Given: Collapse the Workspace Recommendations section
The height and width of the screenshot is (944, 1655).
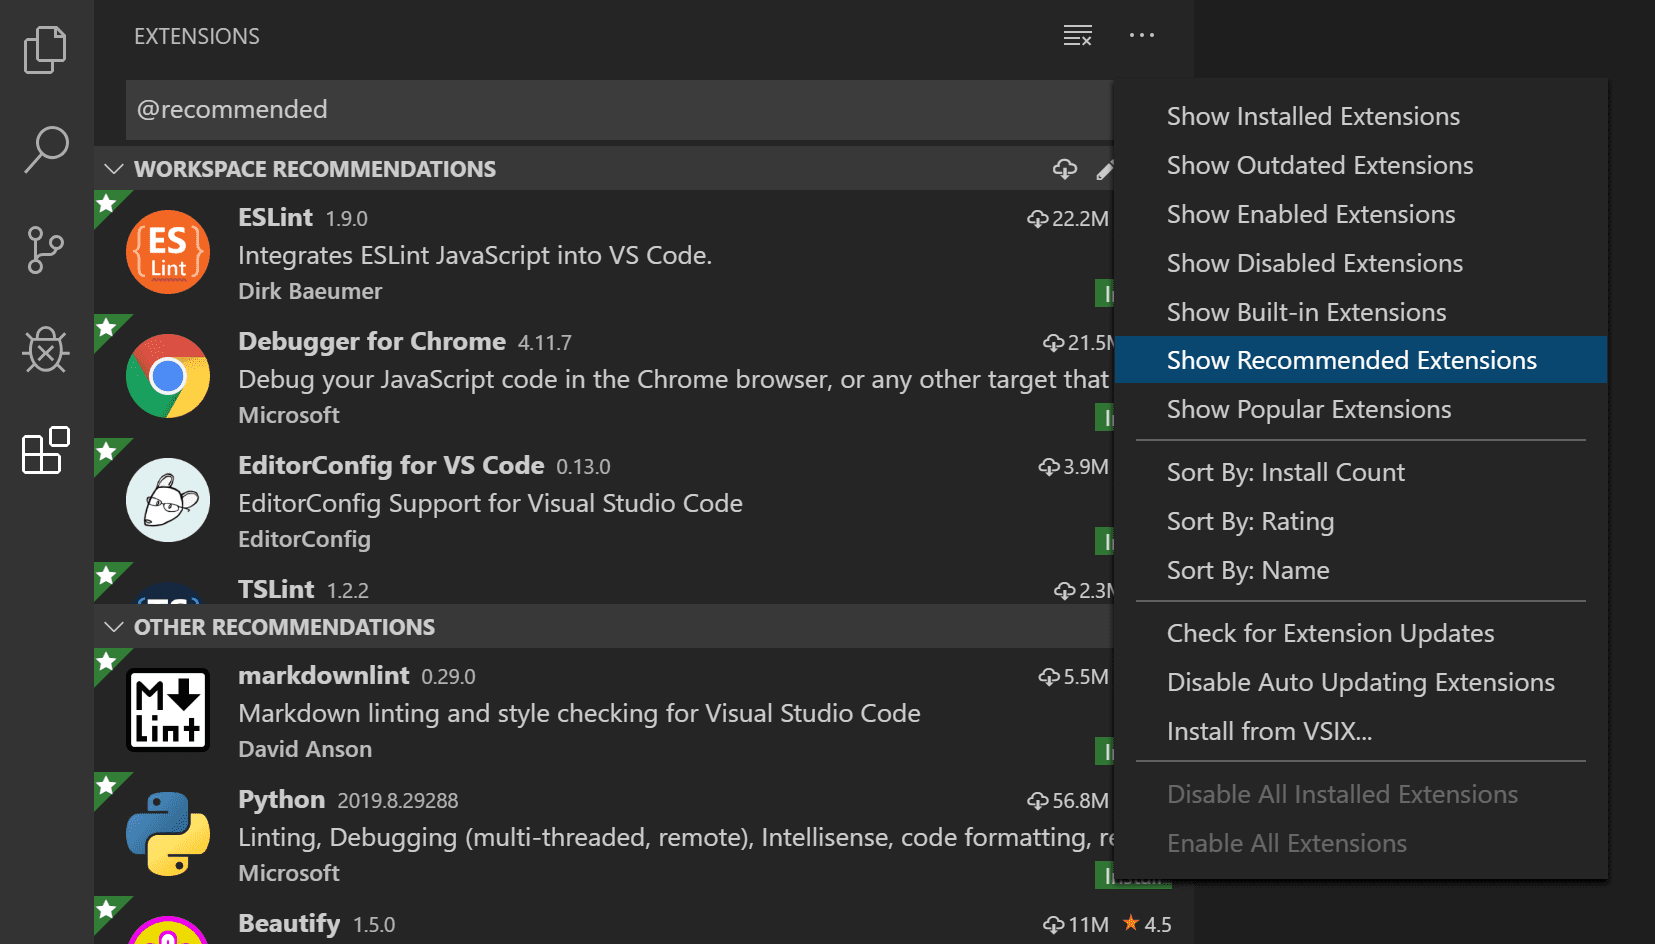Looking at the screenshot, I should [x=114, y=169].
